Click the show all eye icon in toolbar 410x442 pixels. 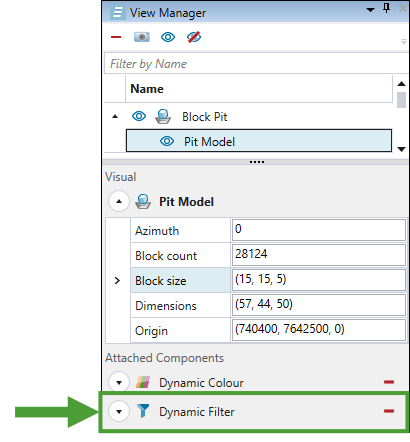click(x=168, y=37)
